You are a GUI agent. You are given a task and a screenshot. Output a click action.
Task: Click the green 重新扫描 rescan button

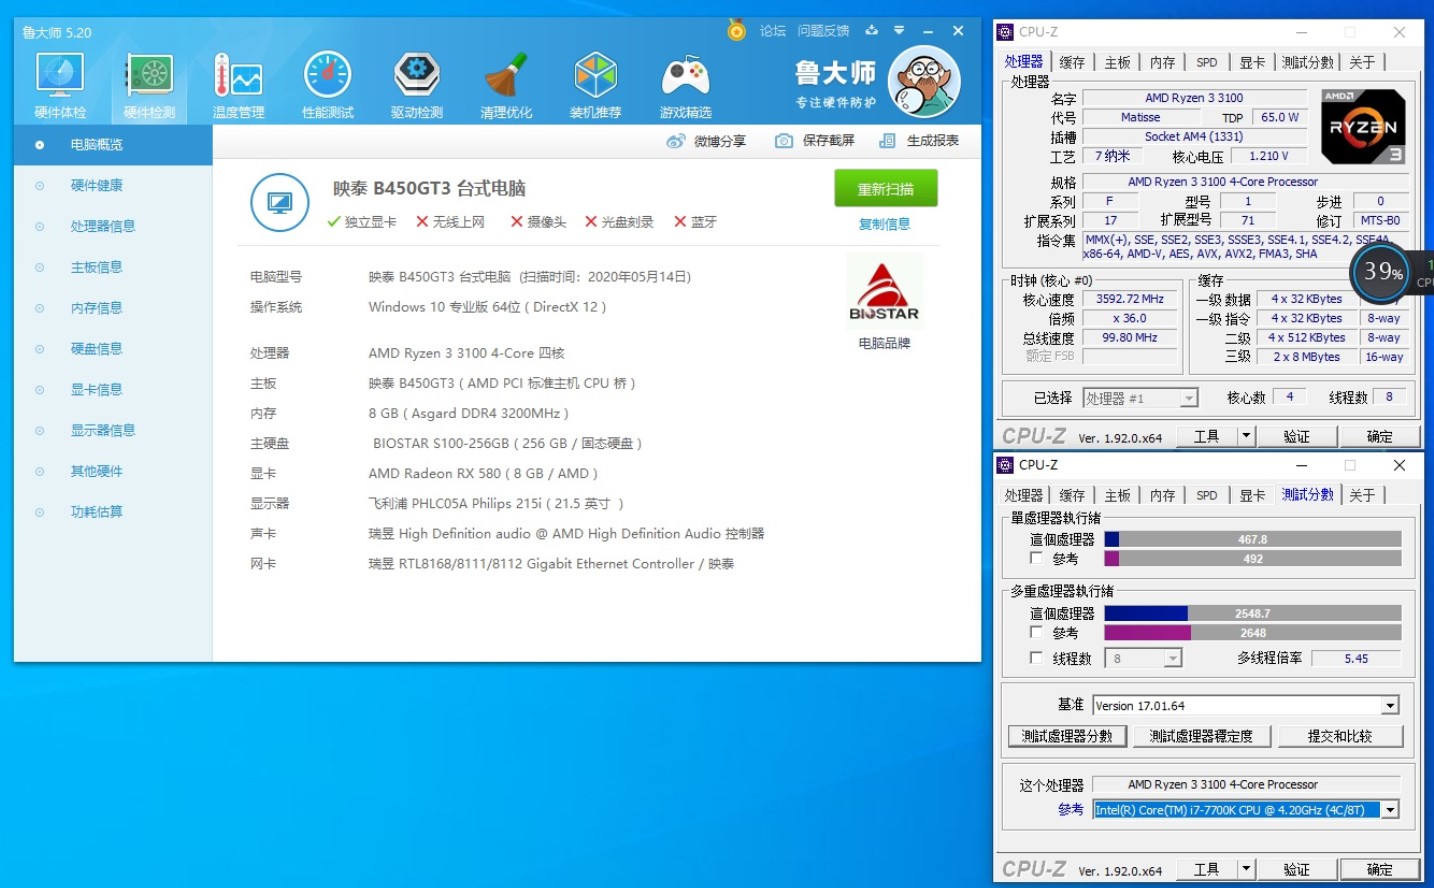(886, 188)
